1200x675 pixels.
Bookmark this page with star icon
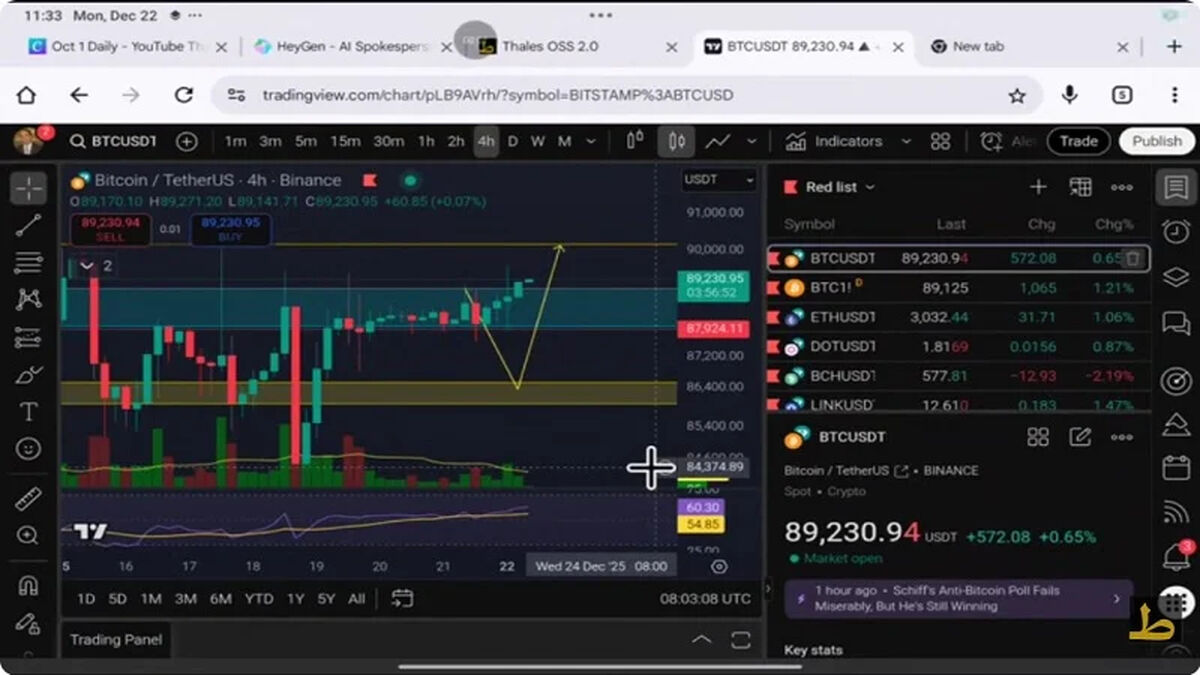(x=1017, y=95)
